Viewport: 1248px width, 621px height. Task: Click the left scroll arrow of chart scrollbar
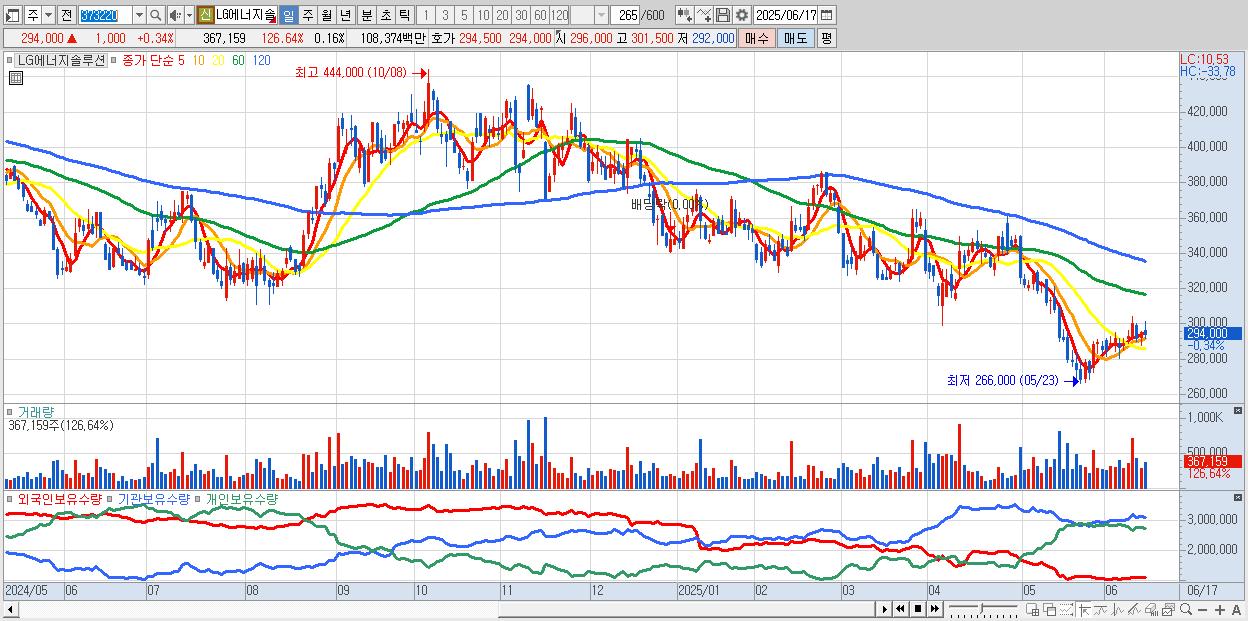coord(12,609)
